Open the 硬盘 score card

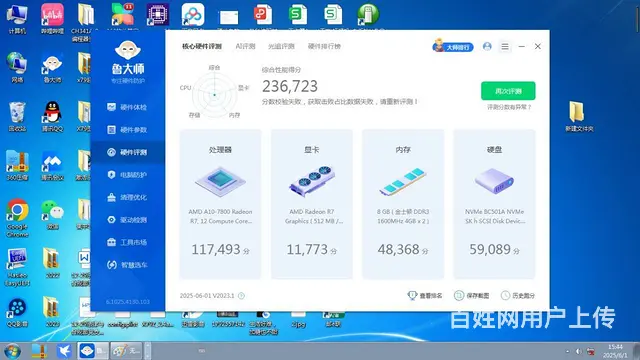click(x=494, y=204)
